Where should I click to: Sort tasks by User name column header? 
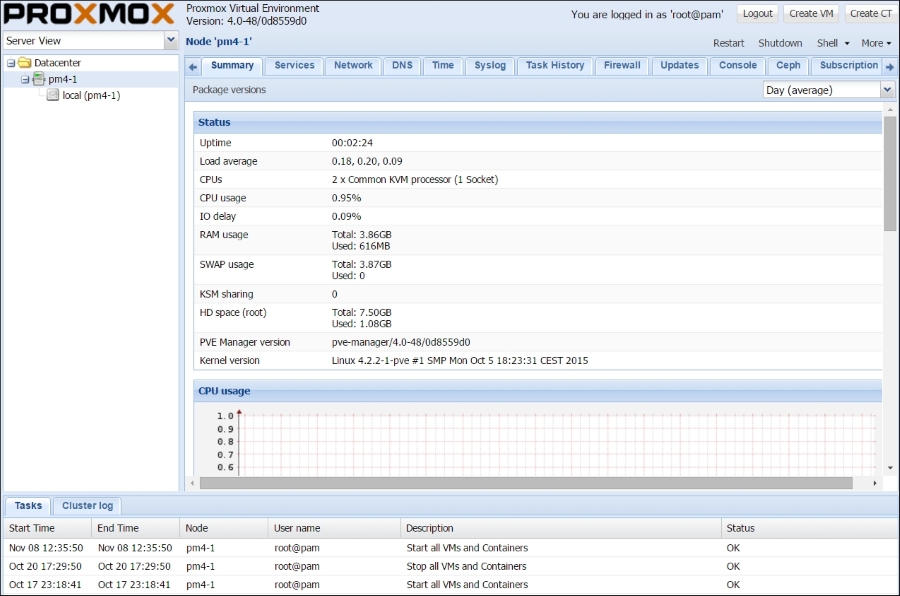coord(334,528)
